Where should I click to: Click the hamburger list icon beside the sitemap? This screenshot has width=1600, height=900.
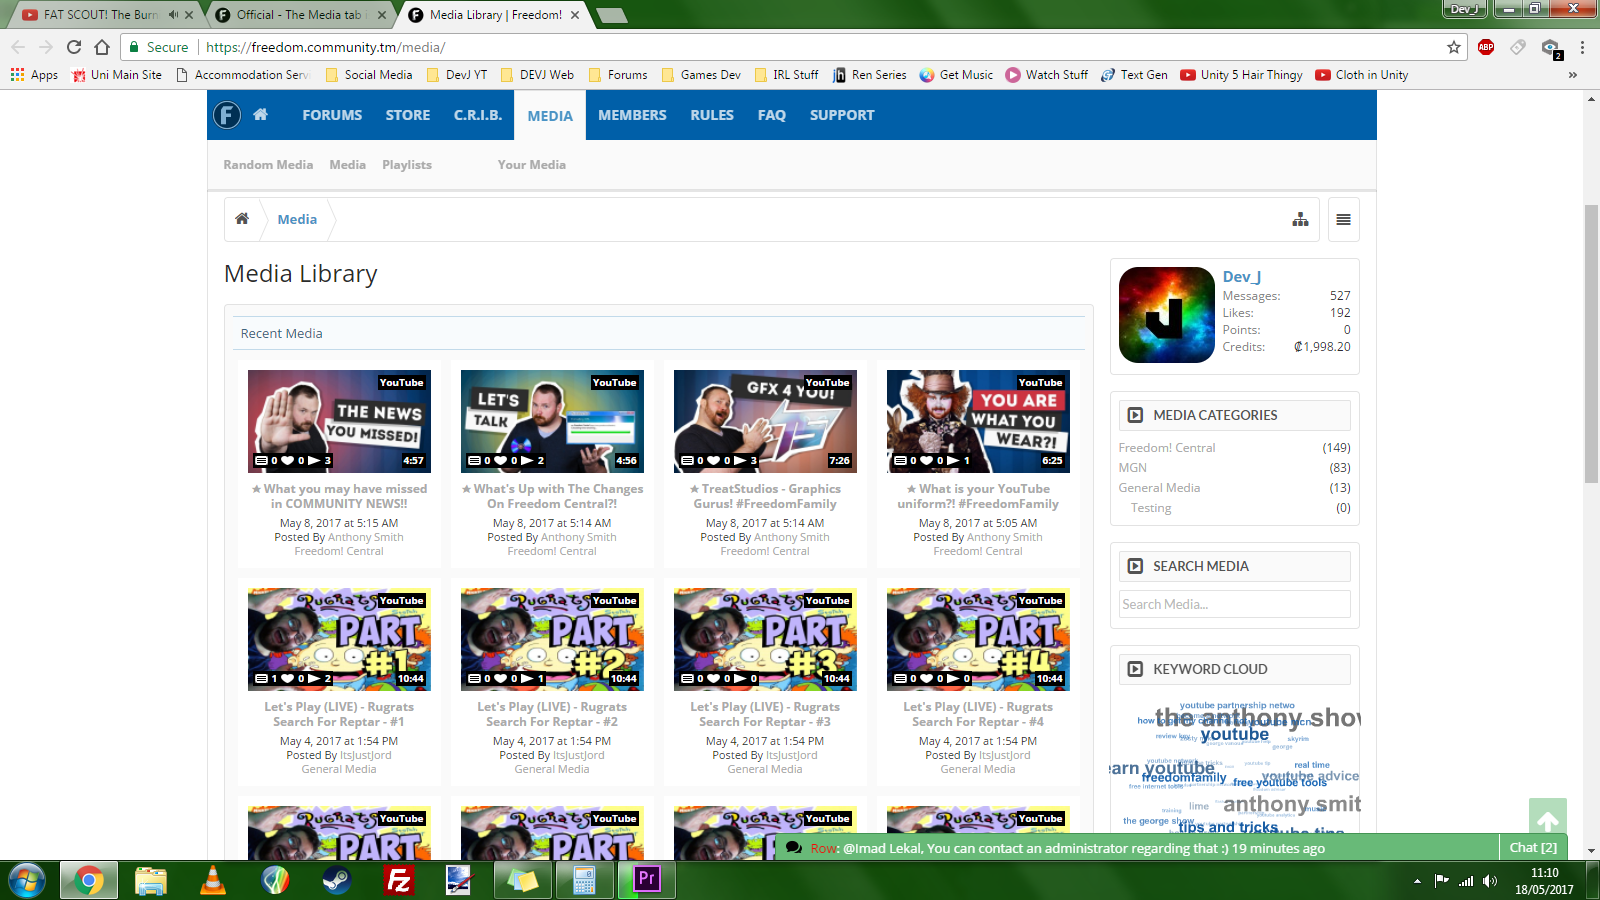[1343, 220]
